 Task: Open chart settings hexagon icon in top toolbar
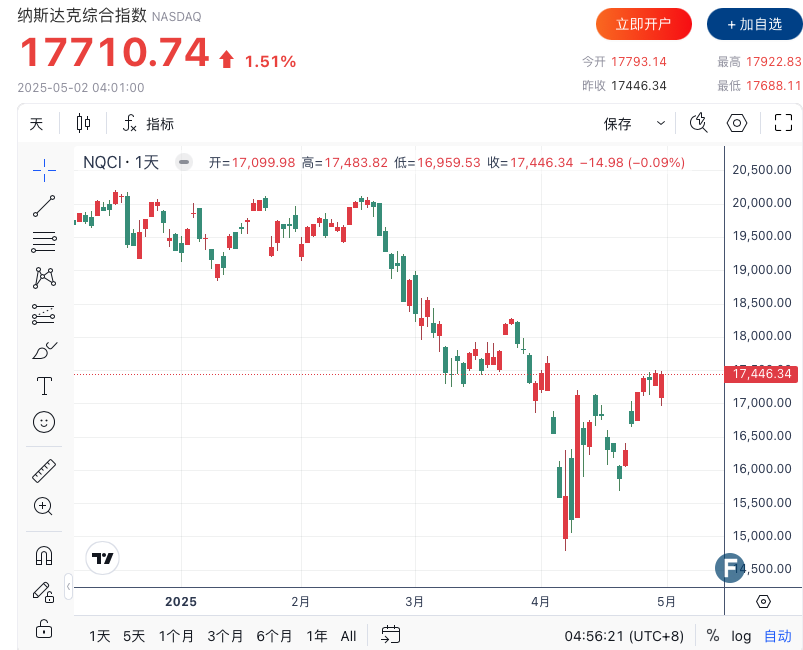point(737,124)
